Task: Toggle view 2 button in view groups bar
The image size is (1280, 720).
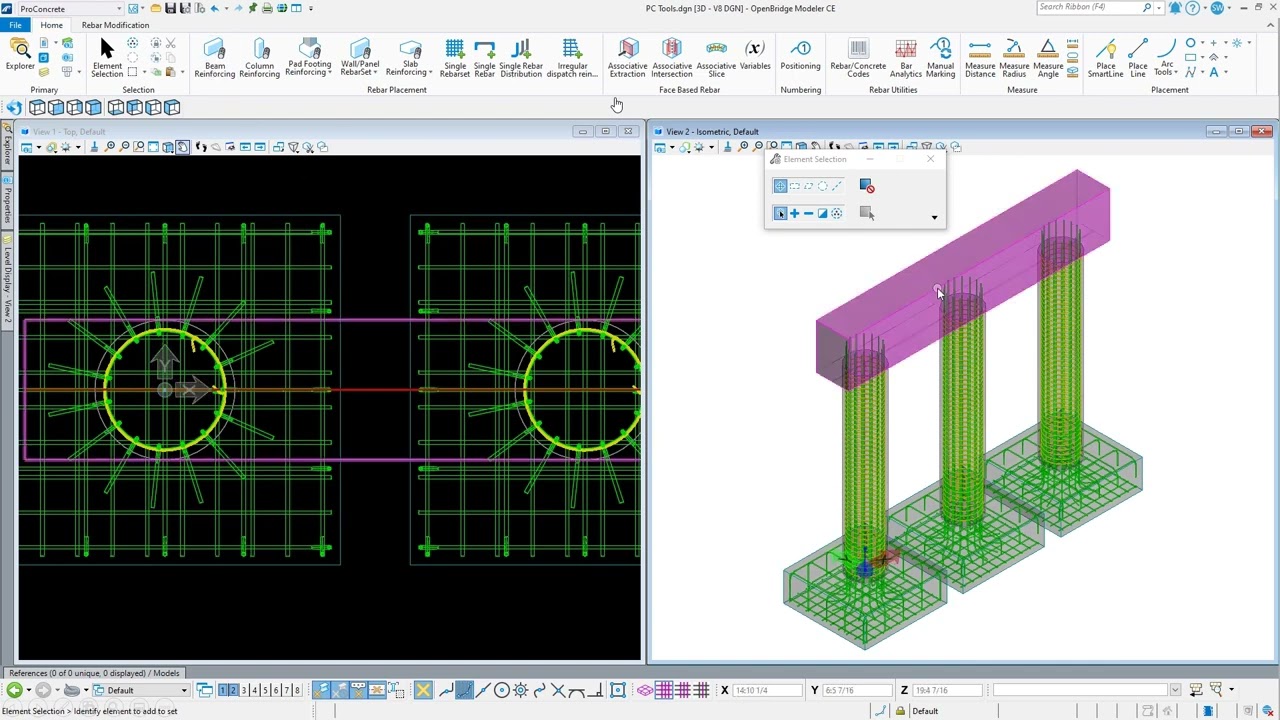Action: click(234, 690)
